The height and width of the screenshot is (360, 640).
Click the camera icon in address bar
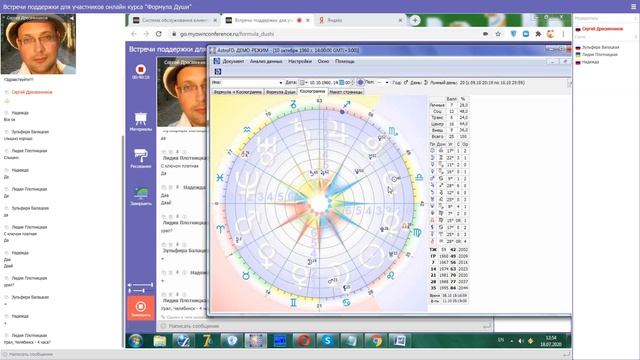(x=485, y=34)
